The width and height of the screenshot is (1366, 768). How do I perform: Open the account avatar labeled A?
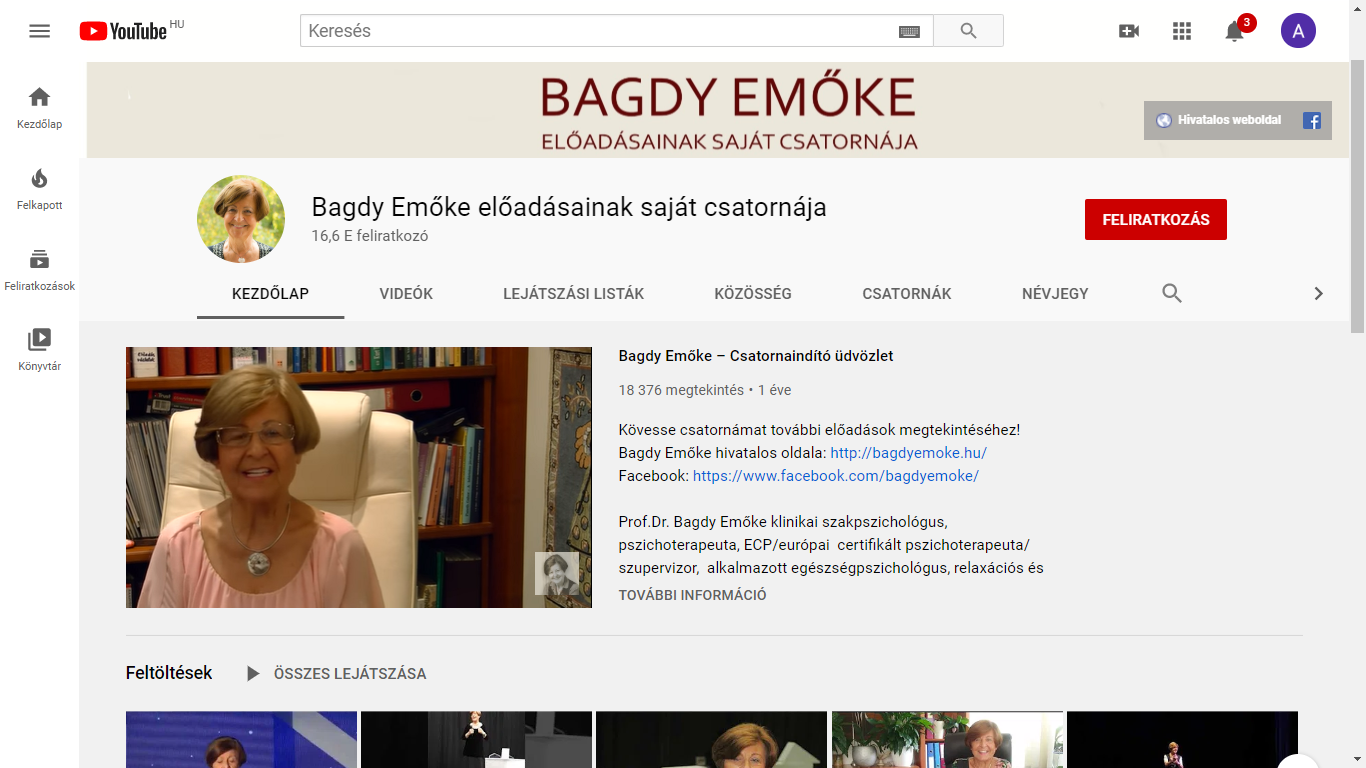click(x=1298, y=31)
